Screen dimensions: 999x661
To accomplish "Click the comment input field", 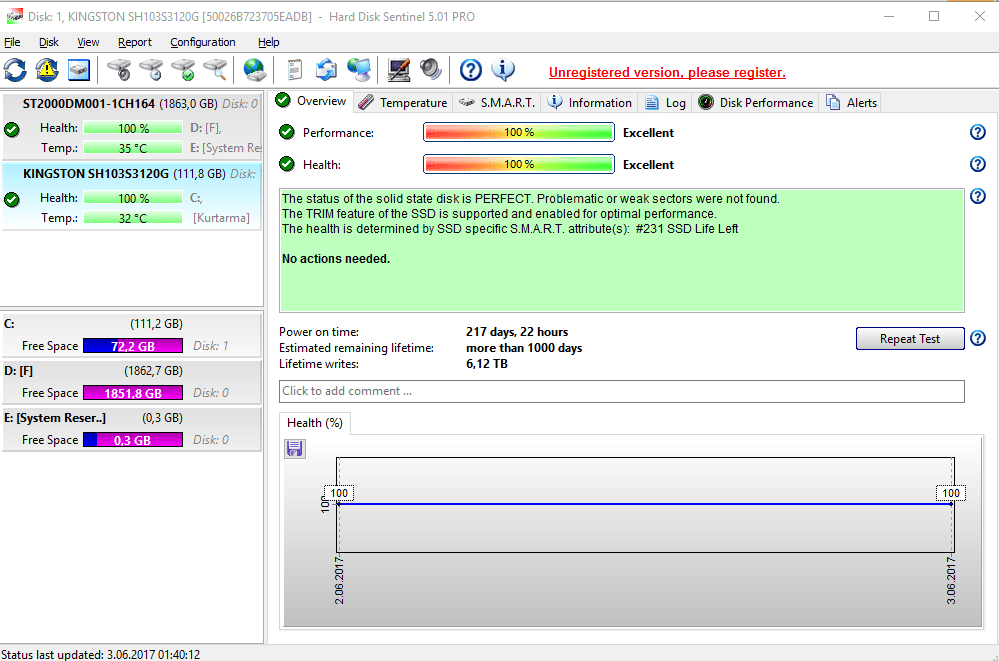I will click(622, 391).
